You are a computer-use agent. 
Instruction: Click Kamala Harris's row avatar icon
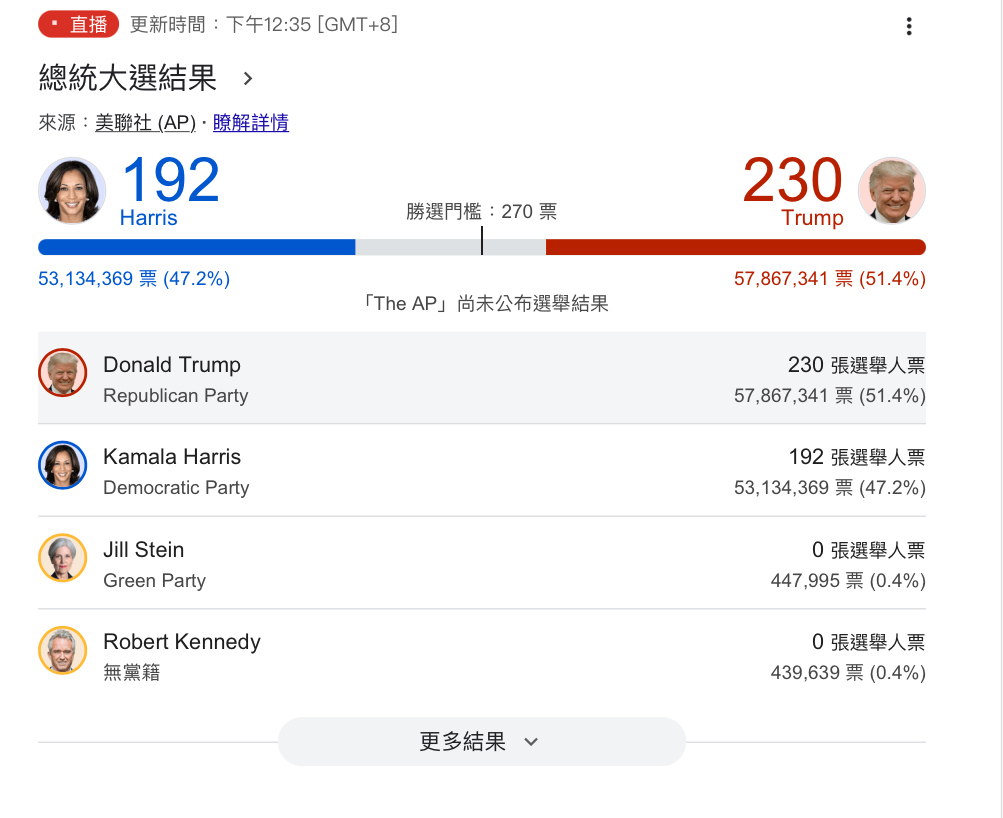63,465
